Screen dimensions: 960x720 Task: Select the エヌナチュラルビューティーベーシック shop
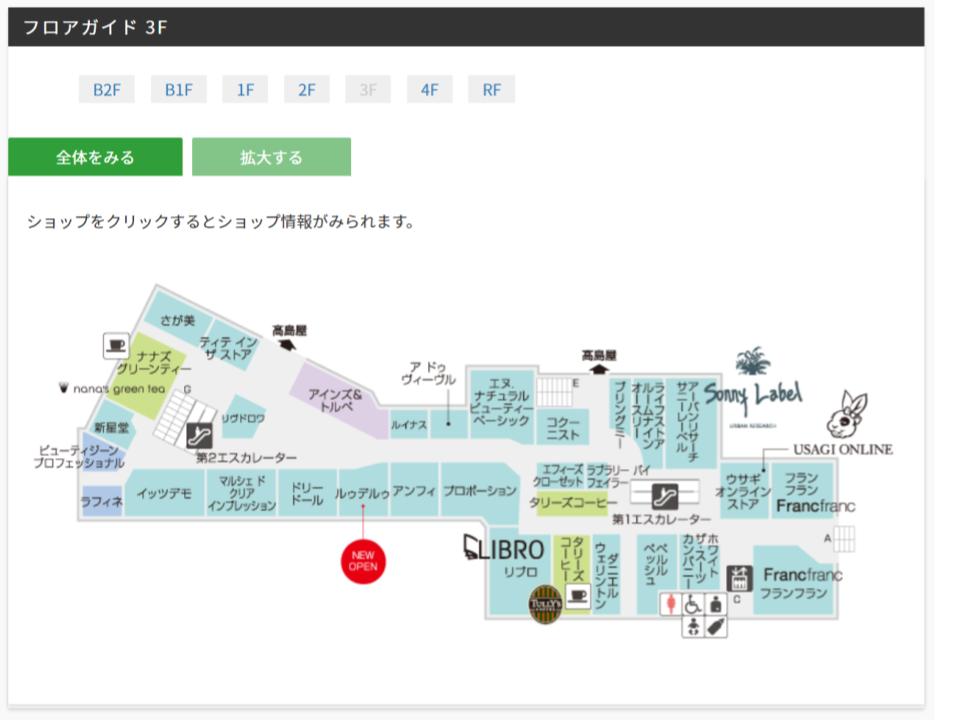[x=501, y=403]
